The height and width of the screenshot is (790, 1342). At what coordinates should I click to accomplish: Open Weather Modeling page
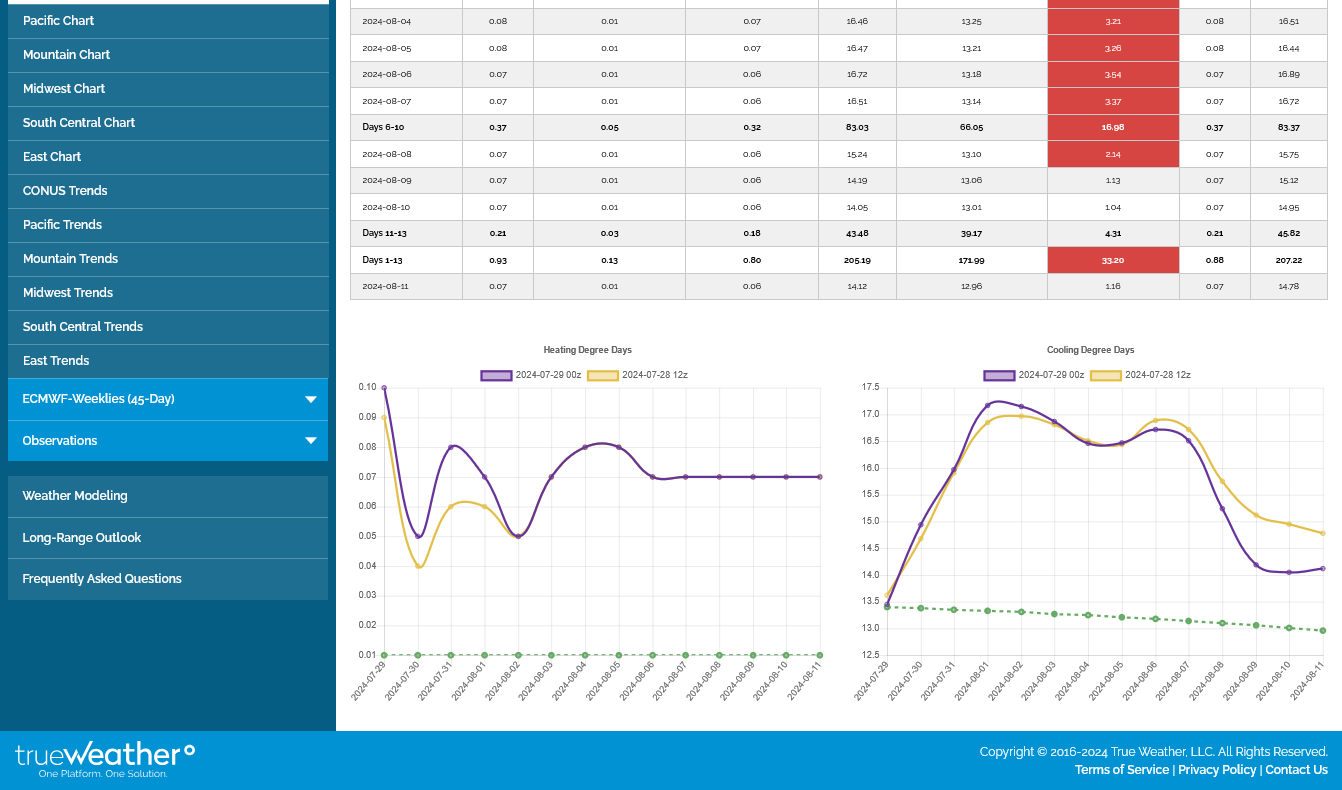coord(75,496)
